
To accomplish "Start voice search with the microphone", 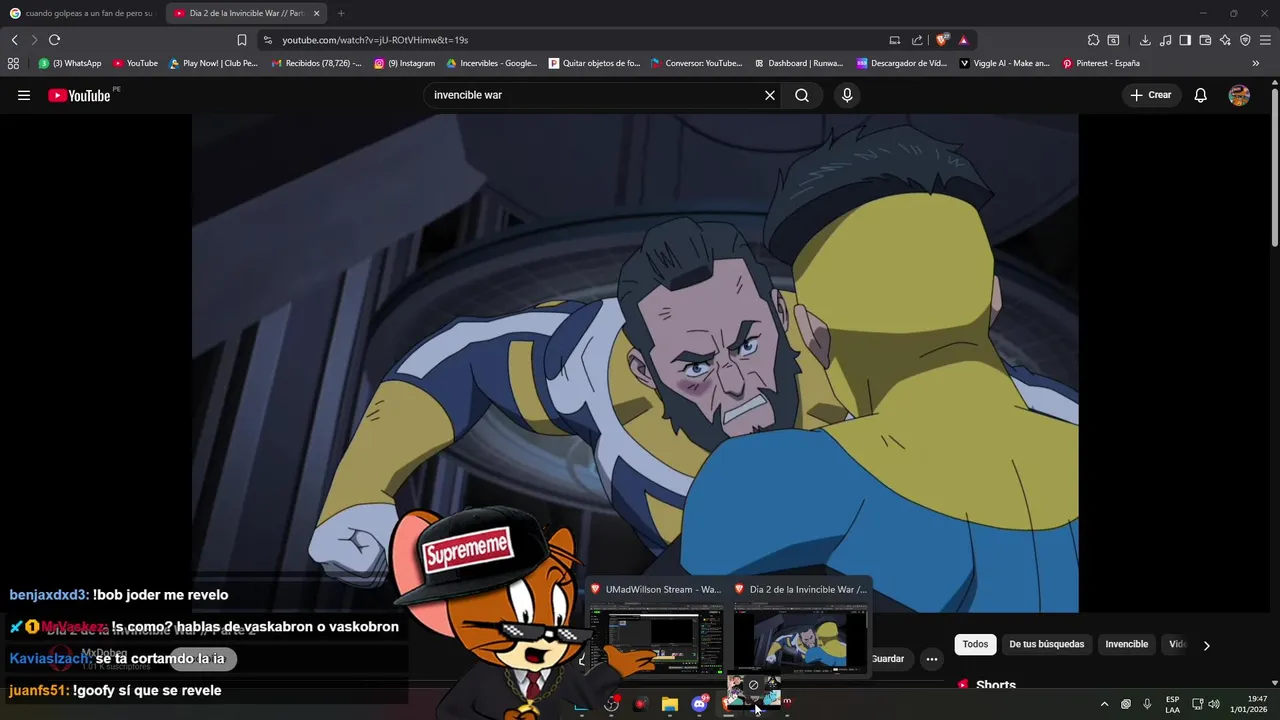I will [847, 95].
